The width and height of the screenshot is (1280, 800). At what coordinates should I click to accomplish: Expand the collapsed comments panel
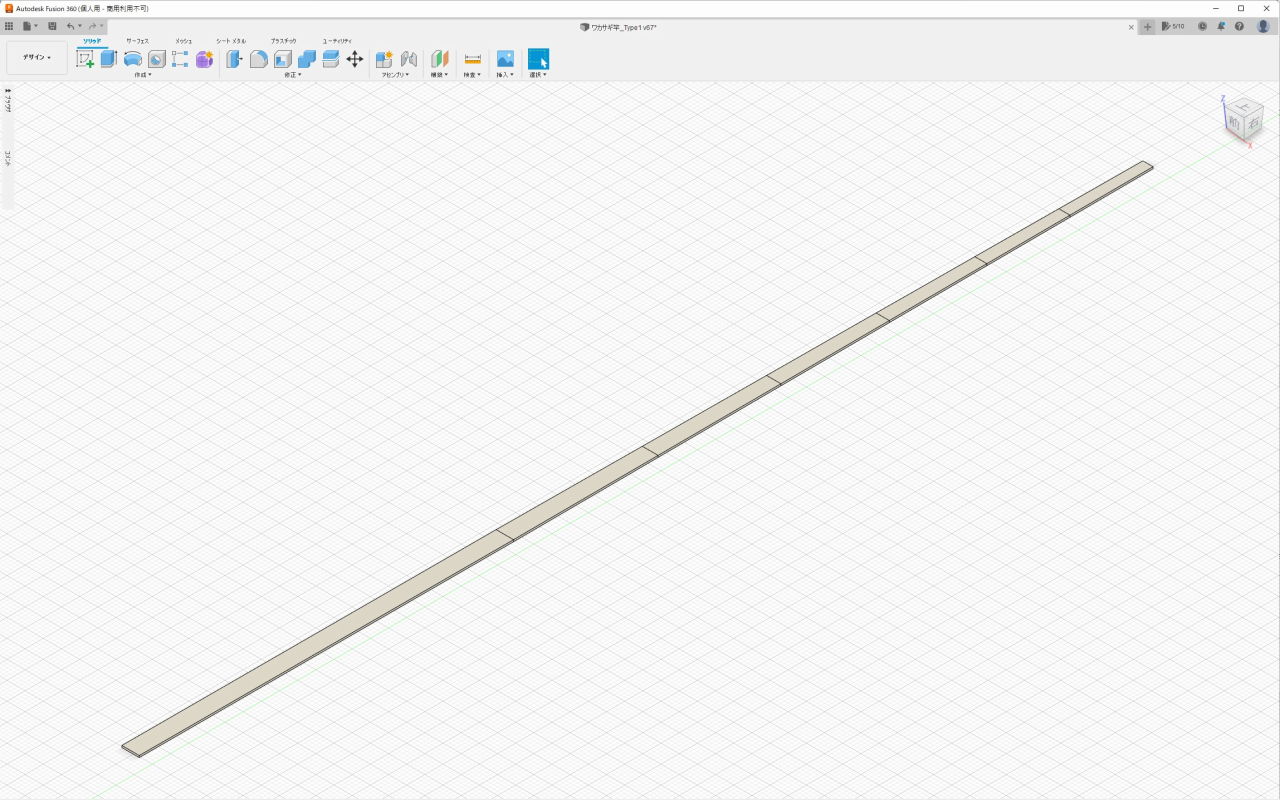[8, 157]
